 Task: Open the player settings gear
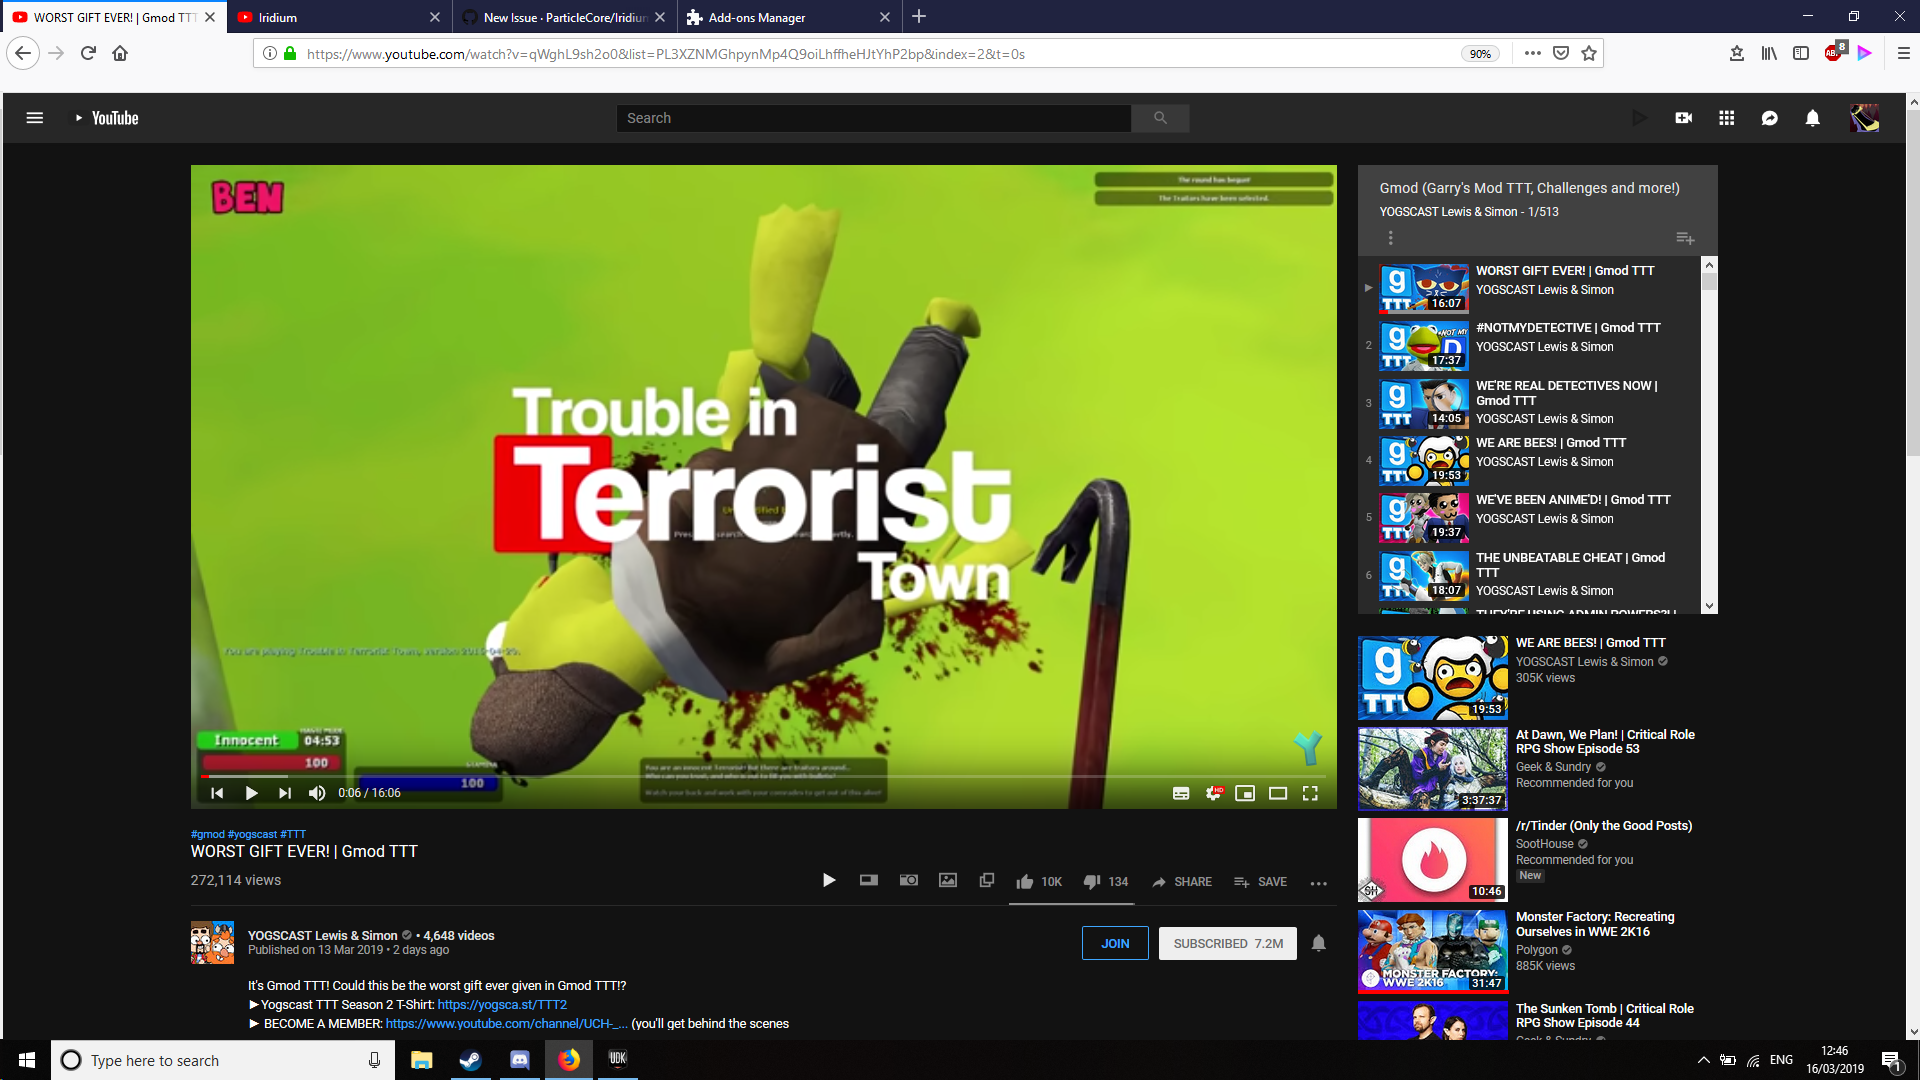[1213, 793]
